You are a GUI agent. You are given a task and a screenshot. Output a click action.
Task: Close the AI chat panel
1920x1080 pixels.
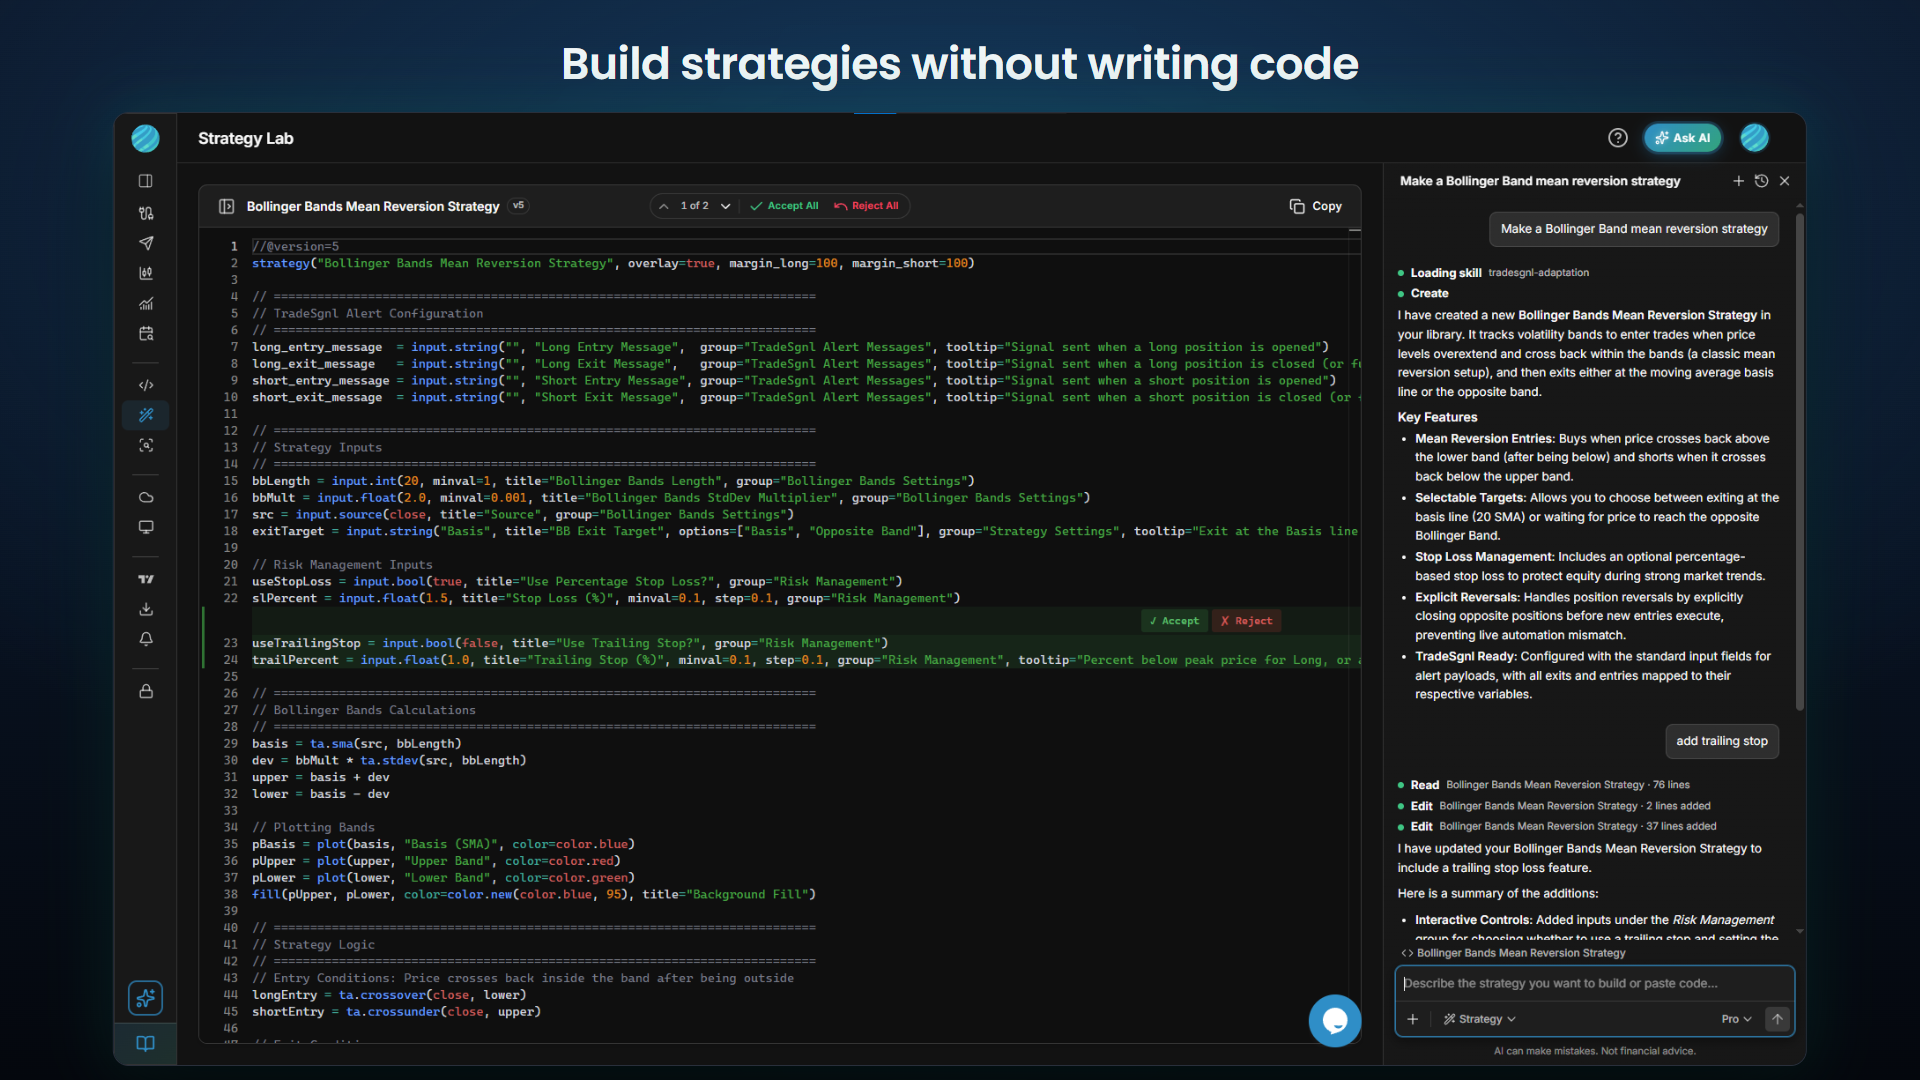pos(1785,181)
